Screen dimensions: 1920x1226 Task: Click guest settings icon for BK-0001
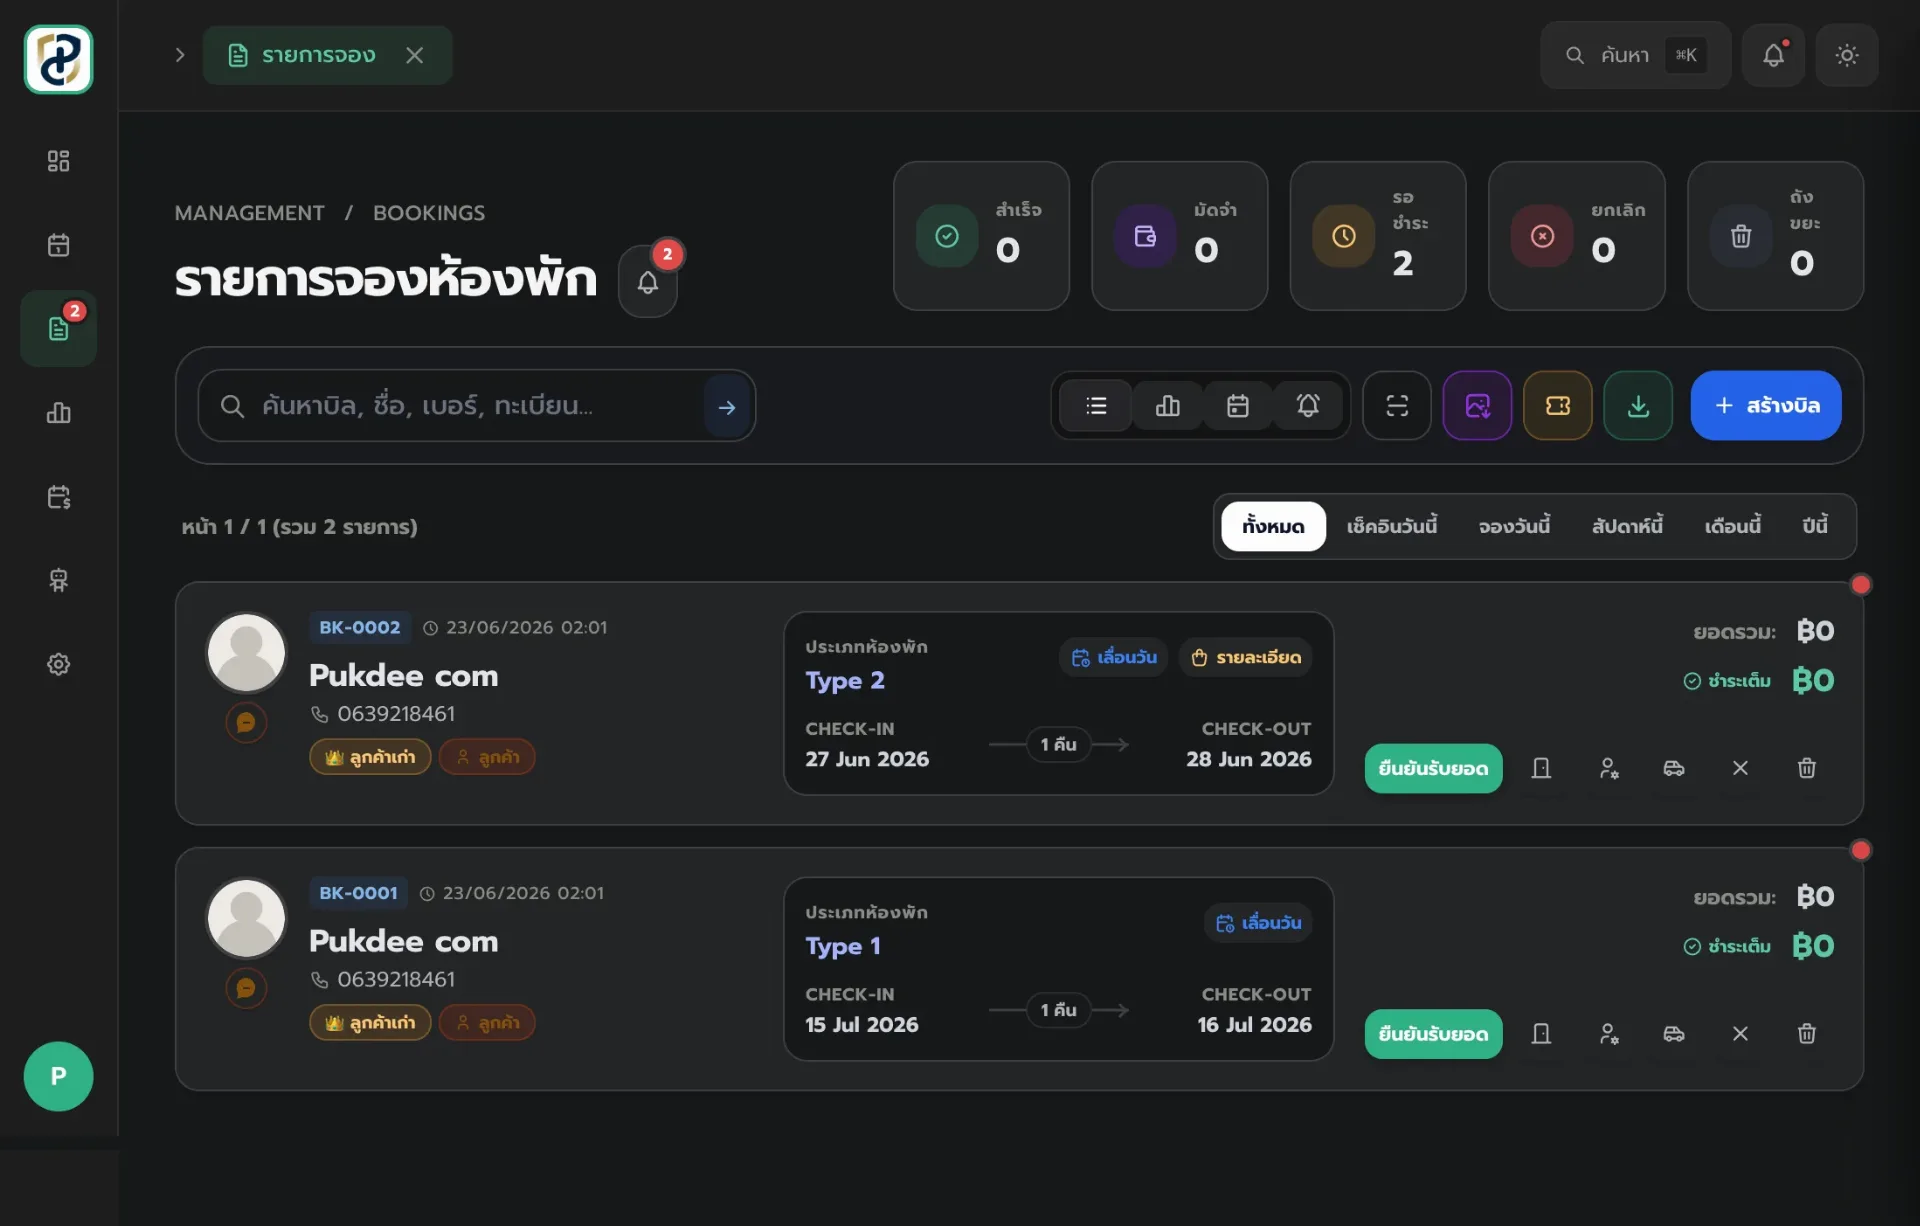1608,1034
